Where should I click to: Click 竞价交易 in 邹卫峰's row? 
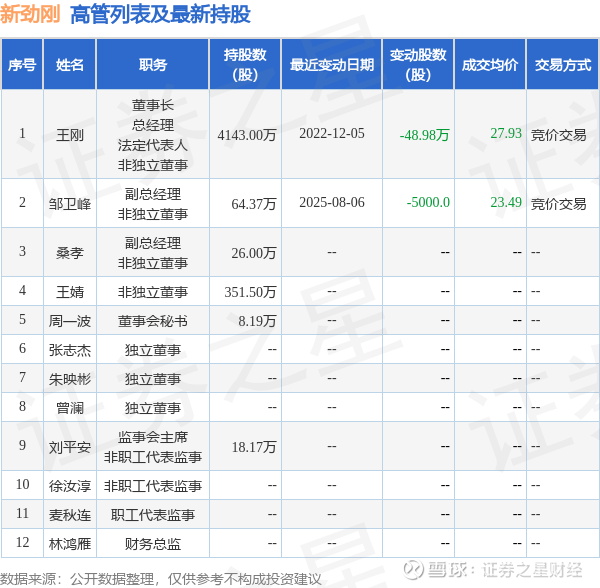pyautogui.click(x=558, y=204)
